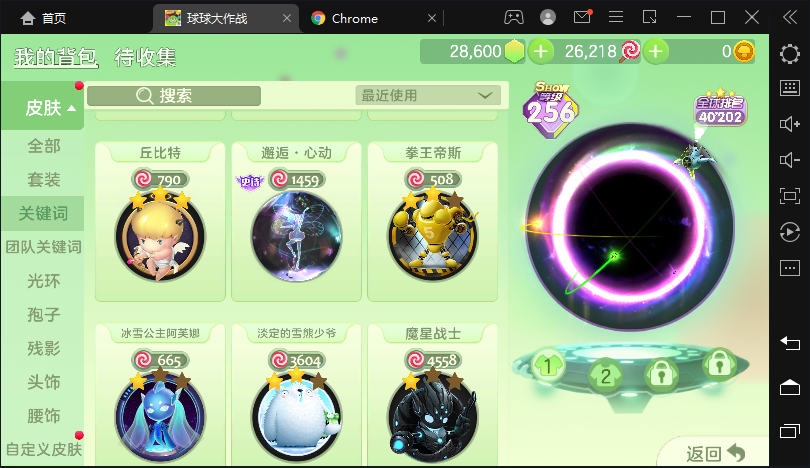Image resolution: width=810 pixels, height=468 pixels.
Task: Open the gamepad controller icon
Action: 513,18
